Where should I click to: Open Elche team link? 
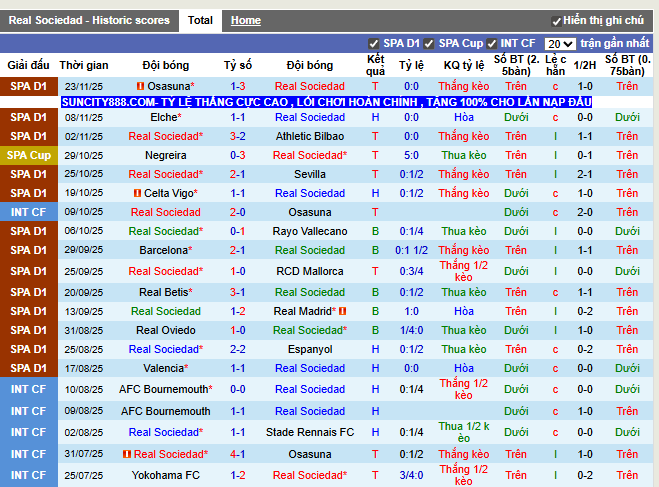pos(163,117)
